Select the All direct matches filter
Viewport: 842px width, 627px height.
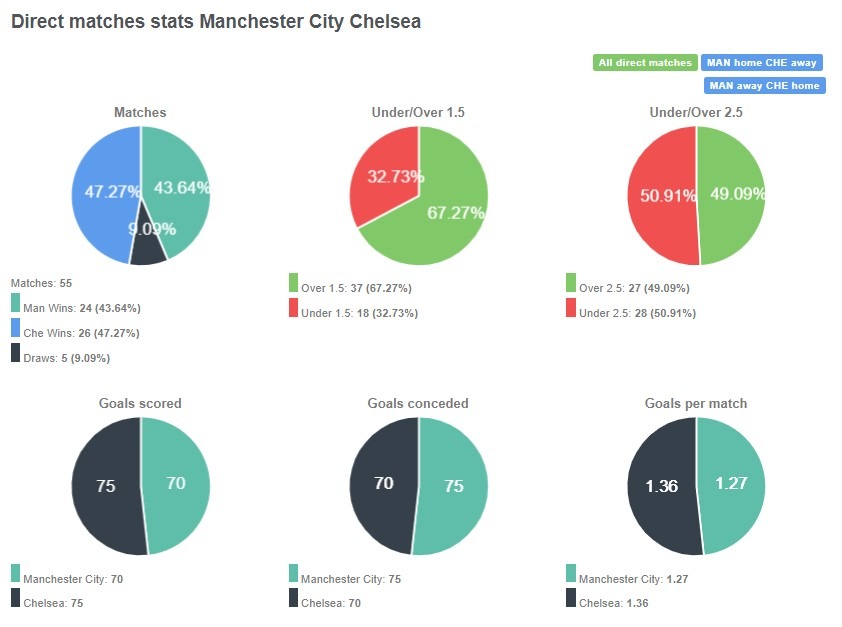[646, 62]
